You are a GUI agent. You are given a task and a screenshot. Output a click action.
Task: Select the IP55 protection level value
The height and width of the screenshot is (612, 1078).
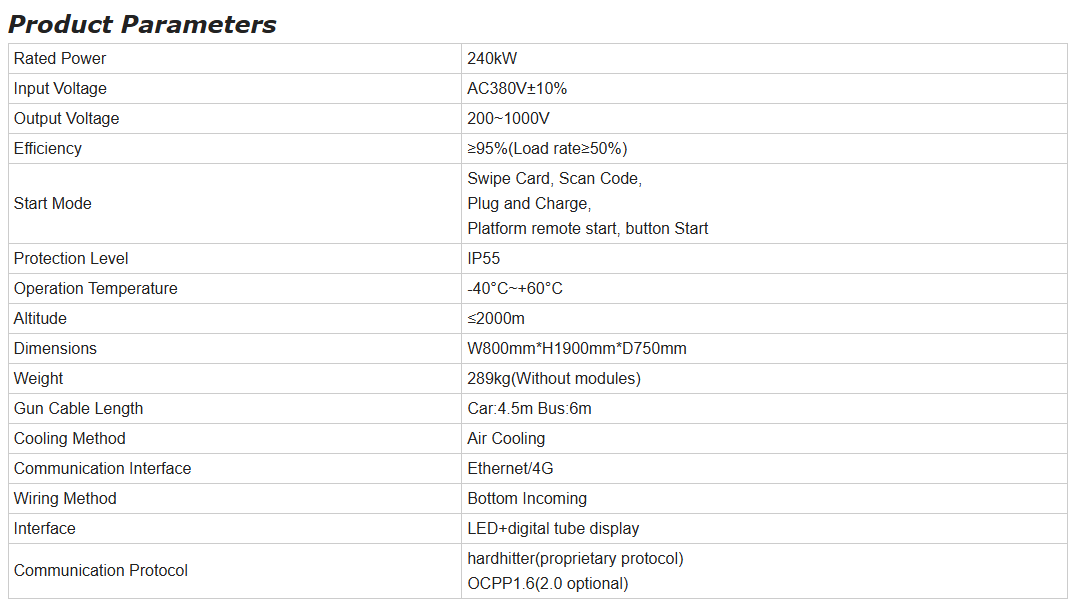[x=484, y=259]
